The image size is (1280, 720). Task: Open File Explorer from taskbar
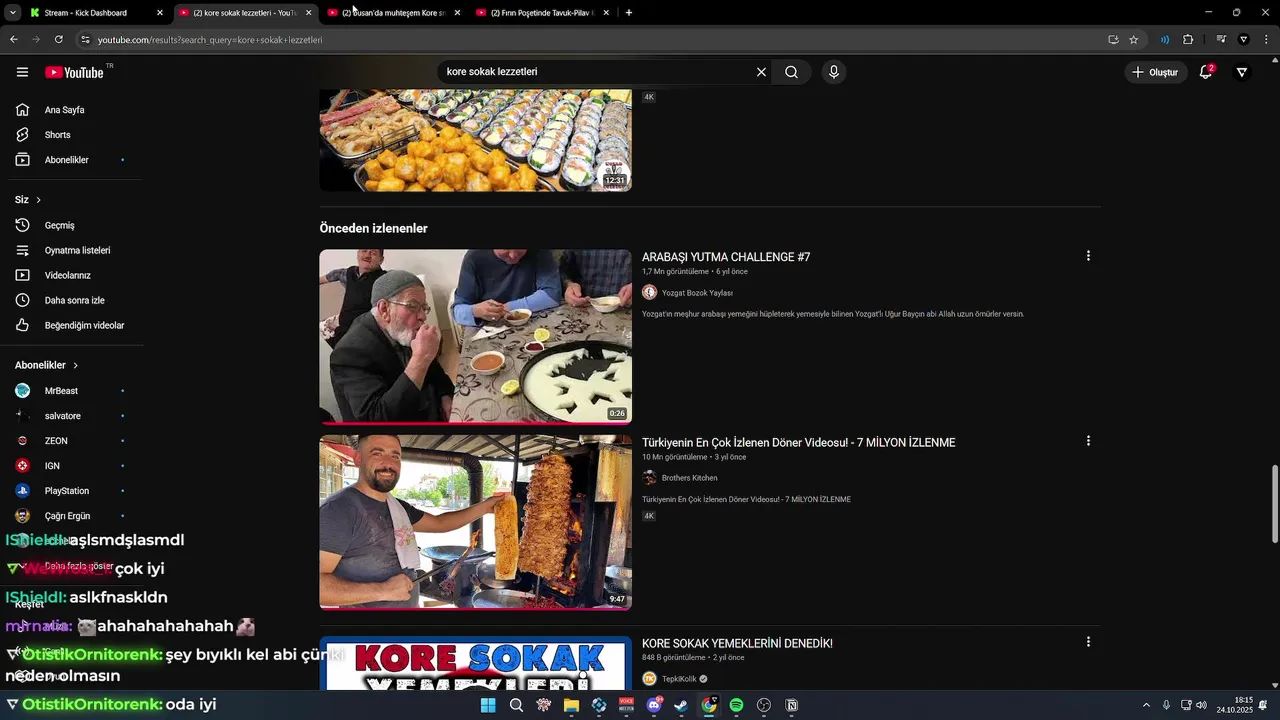571,705
